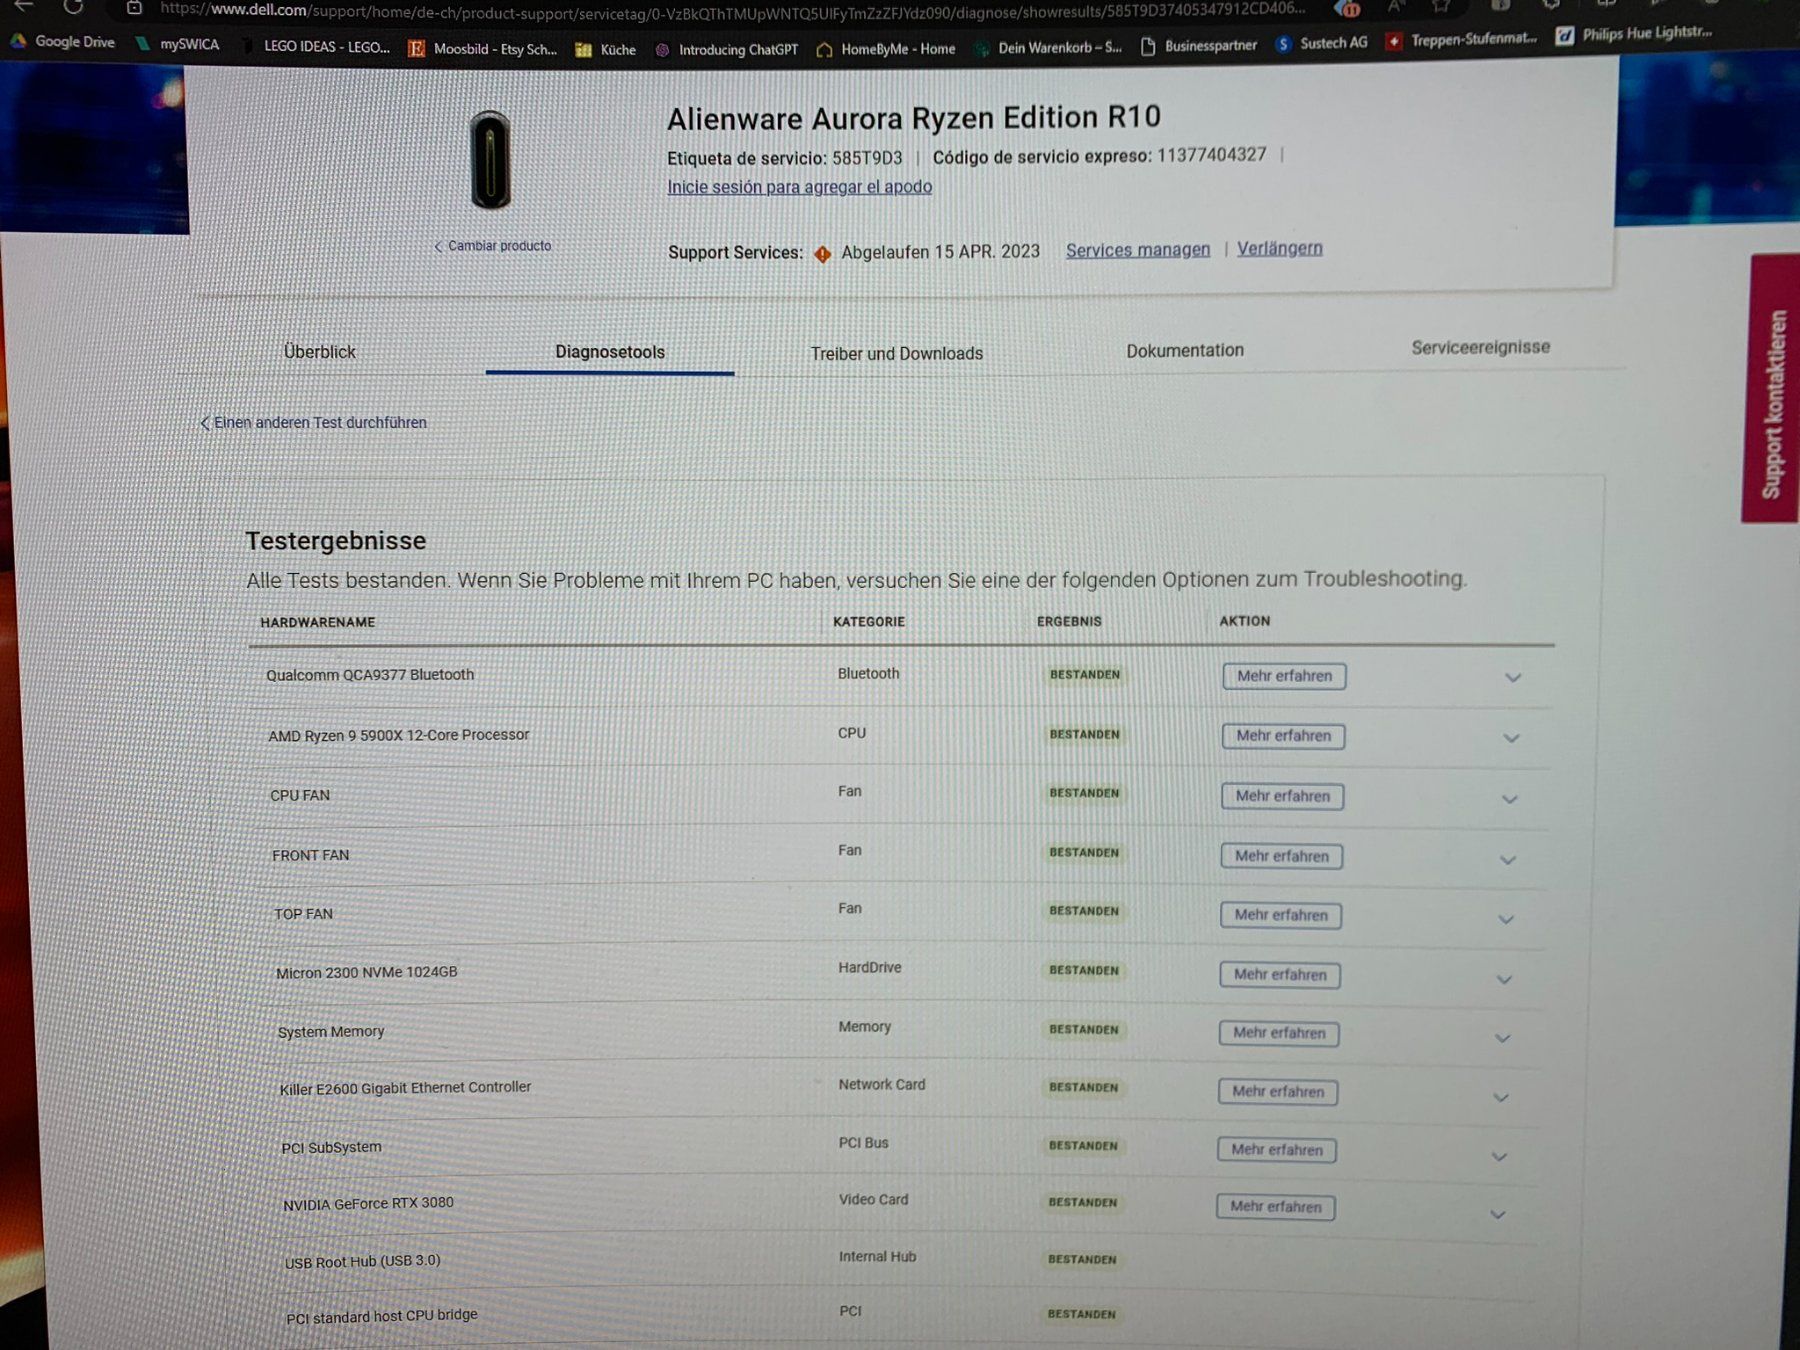Image resolution: width=1800 pixels, height=1350 pixels.
Task: Click the USB Root Hub (USB 3.0) entry
Action: (x=362, y=1262)
